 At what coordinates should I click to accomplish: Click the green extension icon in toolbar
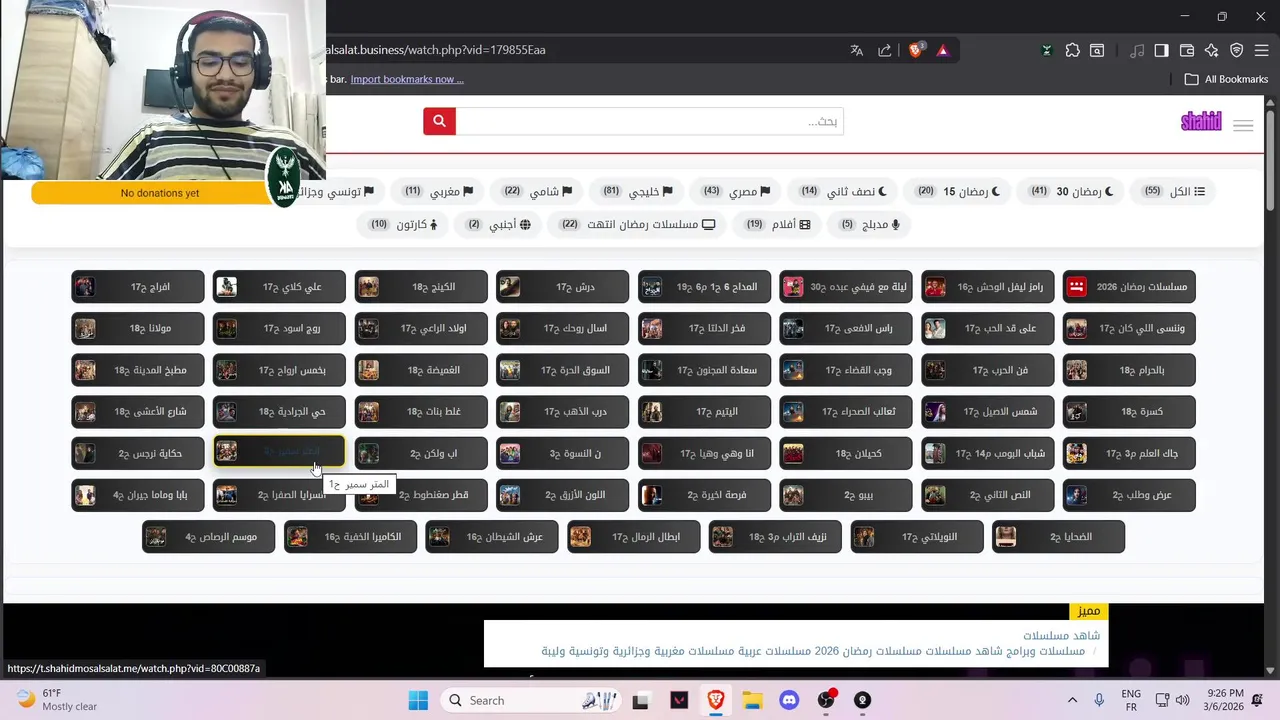click(1046, 50)
